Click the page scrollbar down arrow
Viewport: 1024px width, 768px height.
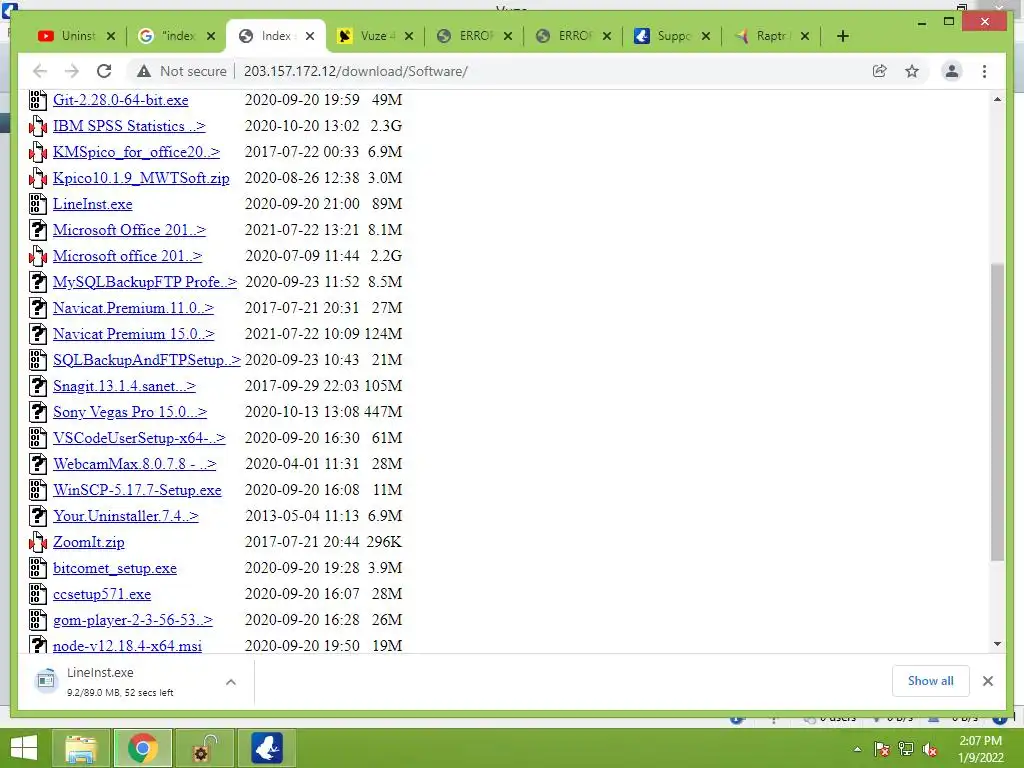point(997,645)
